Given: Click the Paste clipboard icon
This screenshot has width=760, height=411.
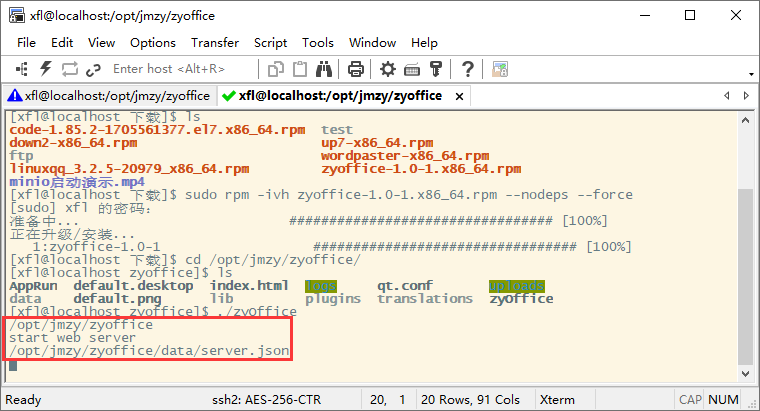Looking at the screenshot, I should 300,69.
